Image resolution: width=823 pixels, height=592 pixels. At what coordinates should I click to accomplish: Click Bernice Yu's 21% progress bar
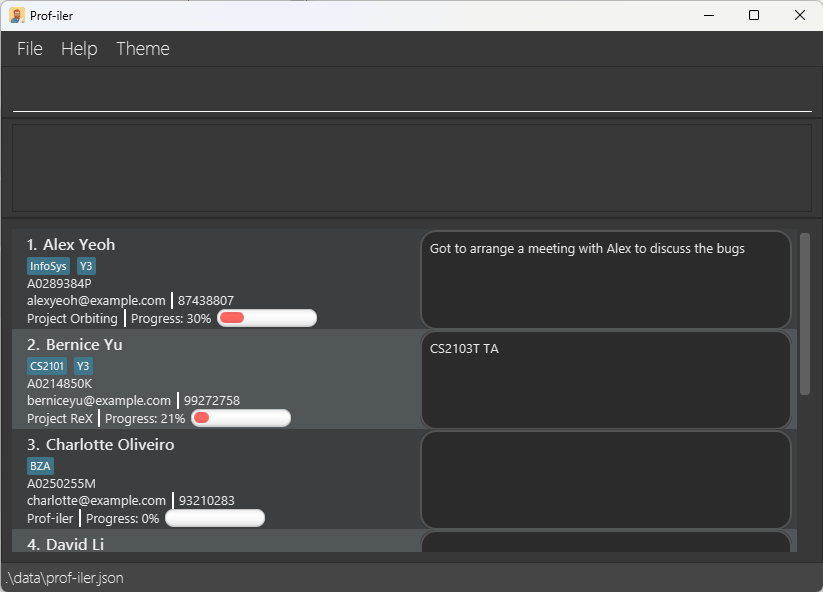click(x=241, y=418)
